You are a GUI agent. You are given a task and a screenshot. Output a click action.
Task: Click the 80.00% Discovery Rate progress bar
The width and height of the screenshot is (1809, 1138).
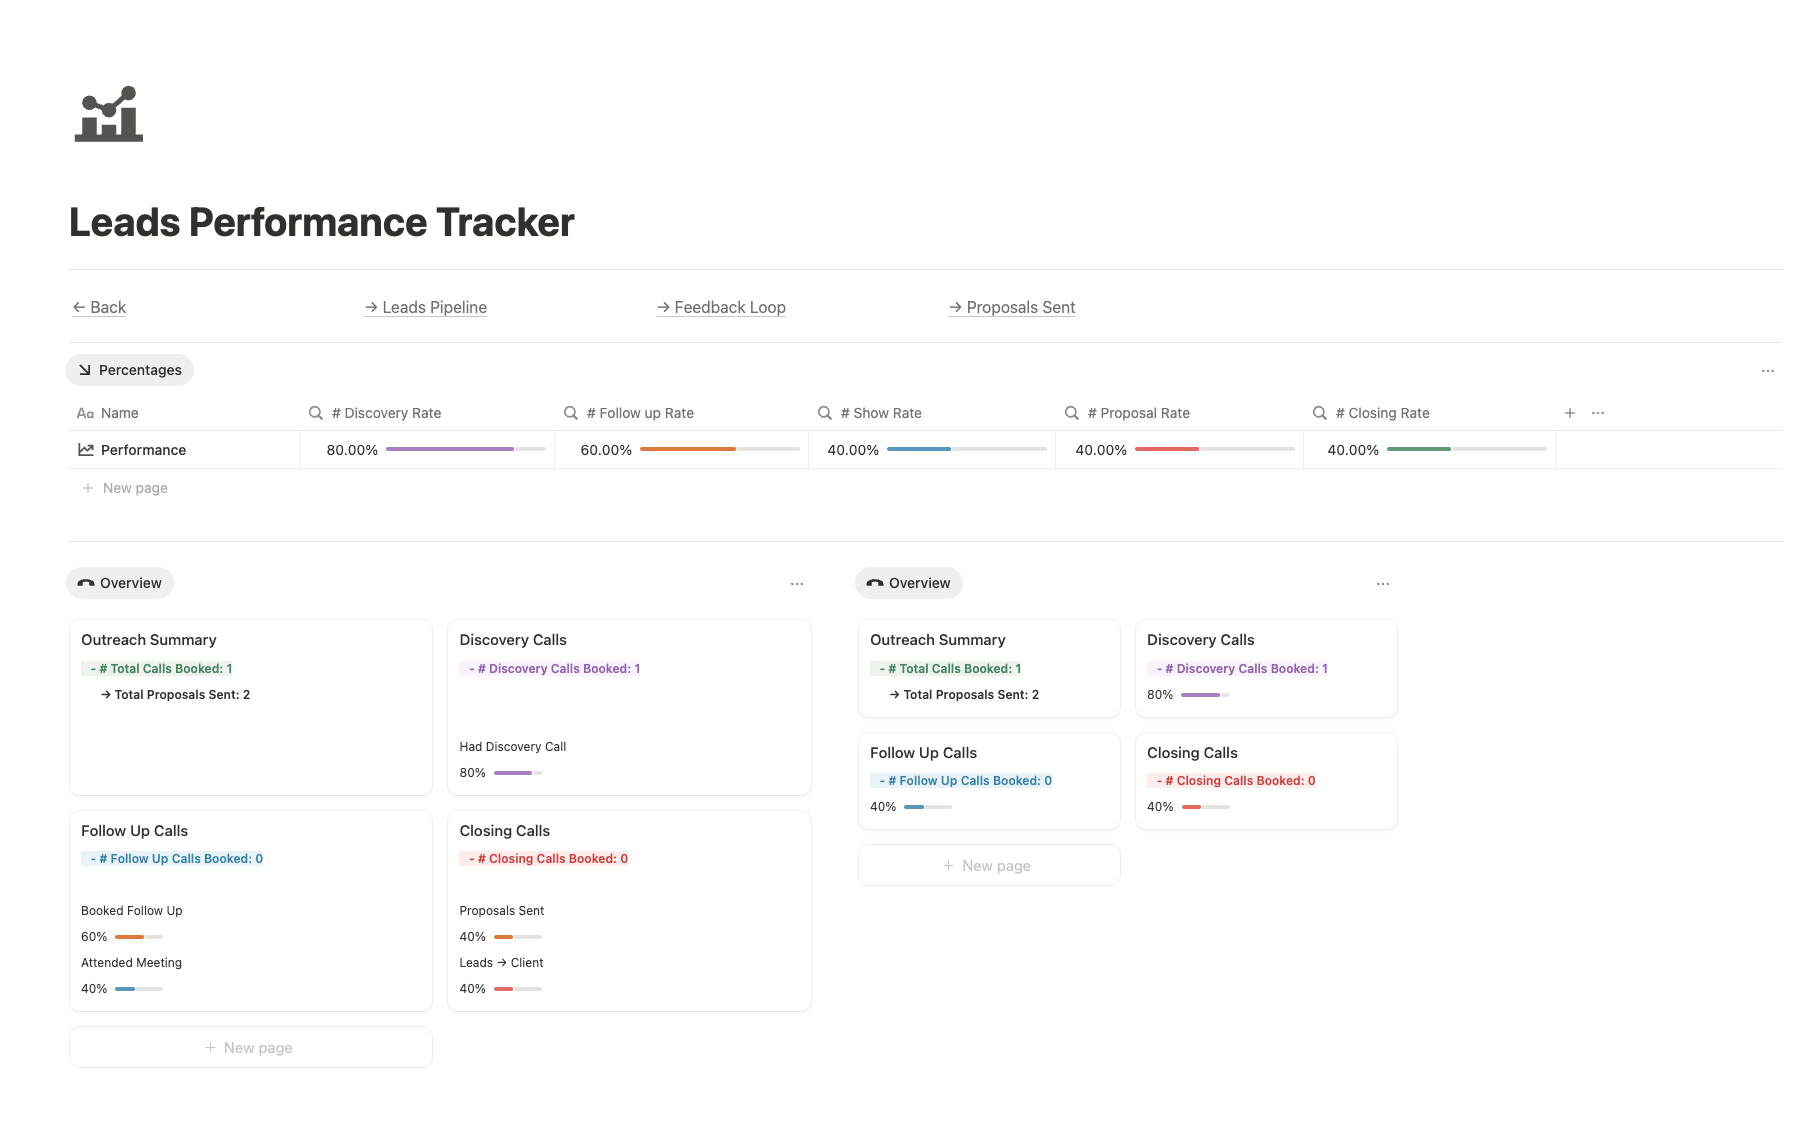pyautogui.click(x=465, y=450)
